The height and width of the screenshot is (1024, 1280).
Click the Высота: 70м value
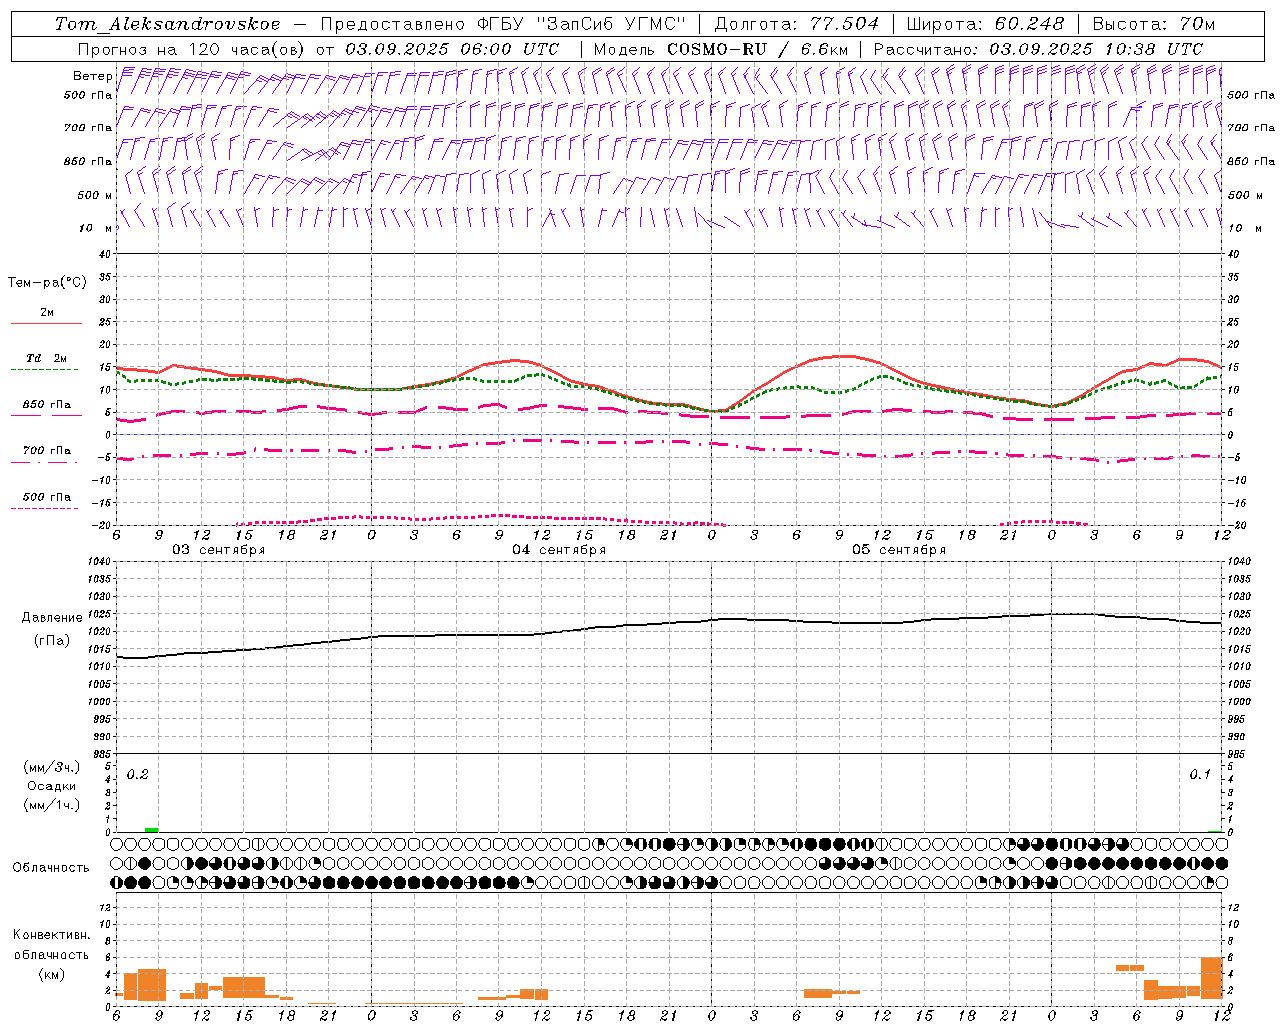click(1153, 24)
